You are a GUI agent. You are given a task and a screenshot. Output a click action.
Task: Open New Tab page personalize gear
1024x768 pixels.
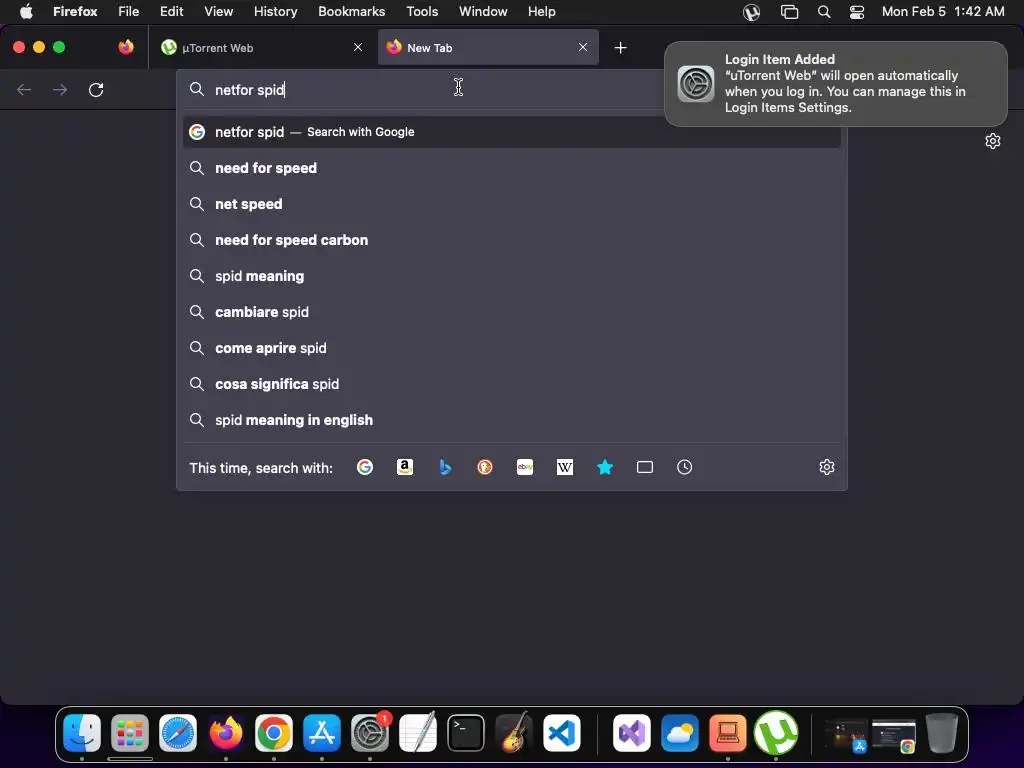(993, 141)
